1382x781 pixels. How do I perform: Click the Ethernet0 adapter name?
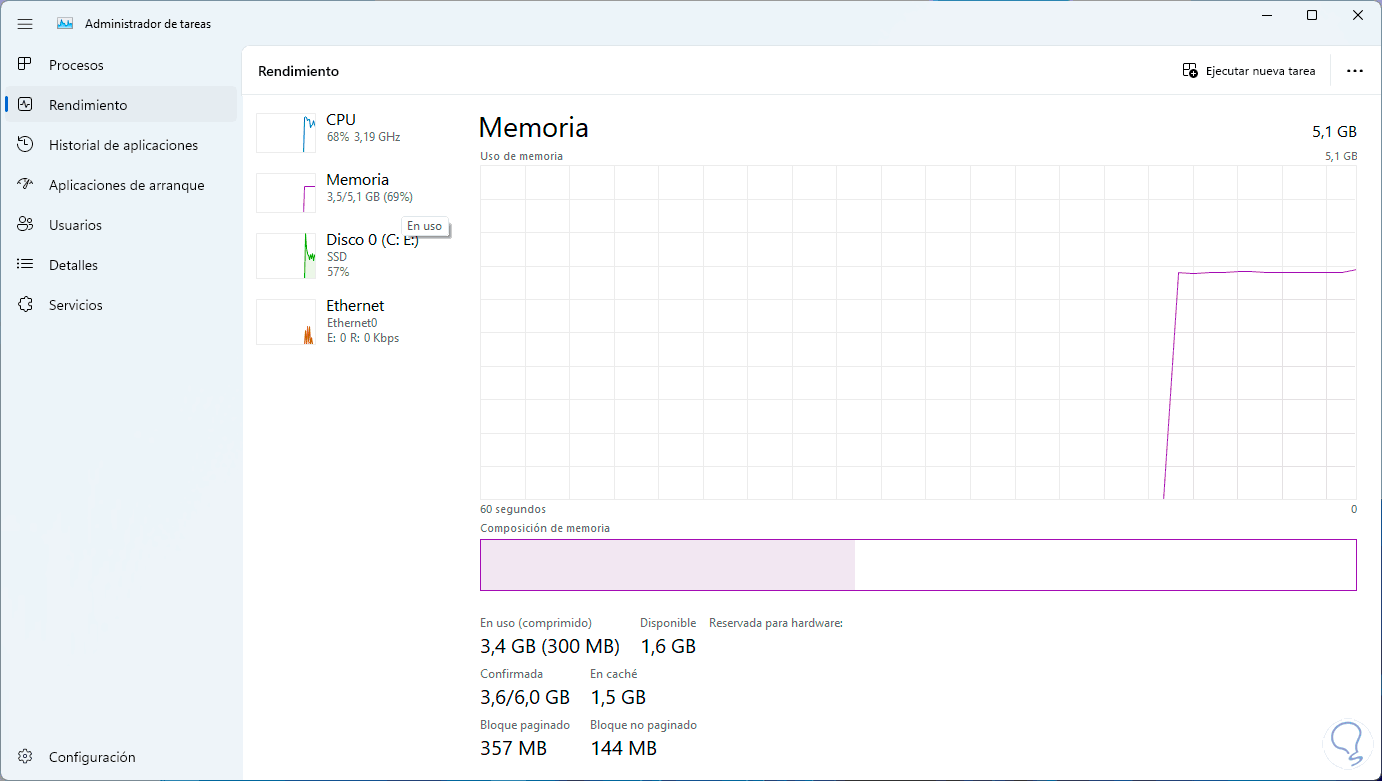pyautogui.click(x=352, y=323)
